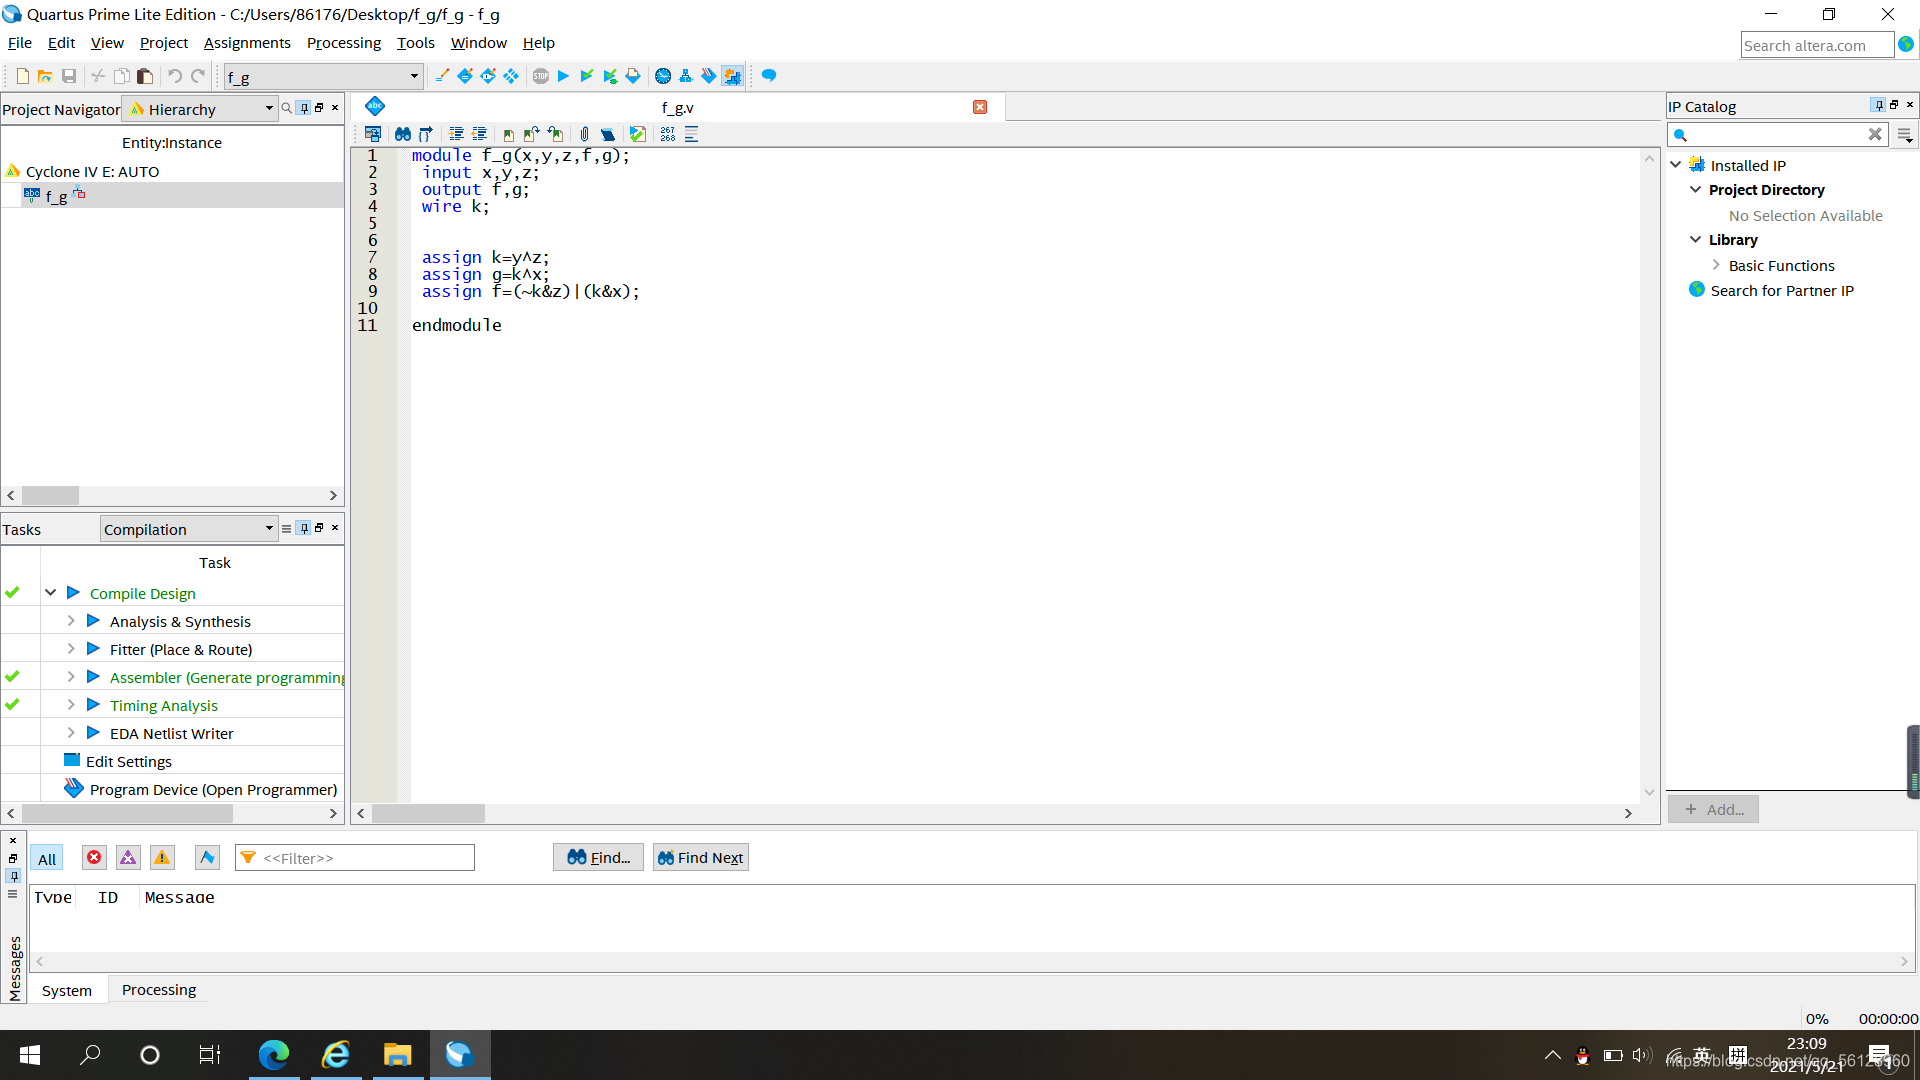Screen dimensions: 1920x1080
Task: Toggle the warning message filter
Action: 162,857
